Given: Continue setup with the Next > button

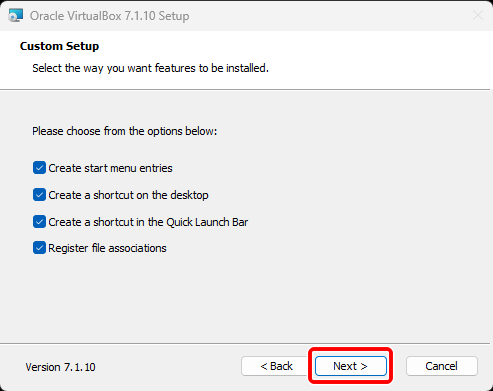Looking at the screenshot, I should (x=351, y=366).
